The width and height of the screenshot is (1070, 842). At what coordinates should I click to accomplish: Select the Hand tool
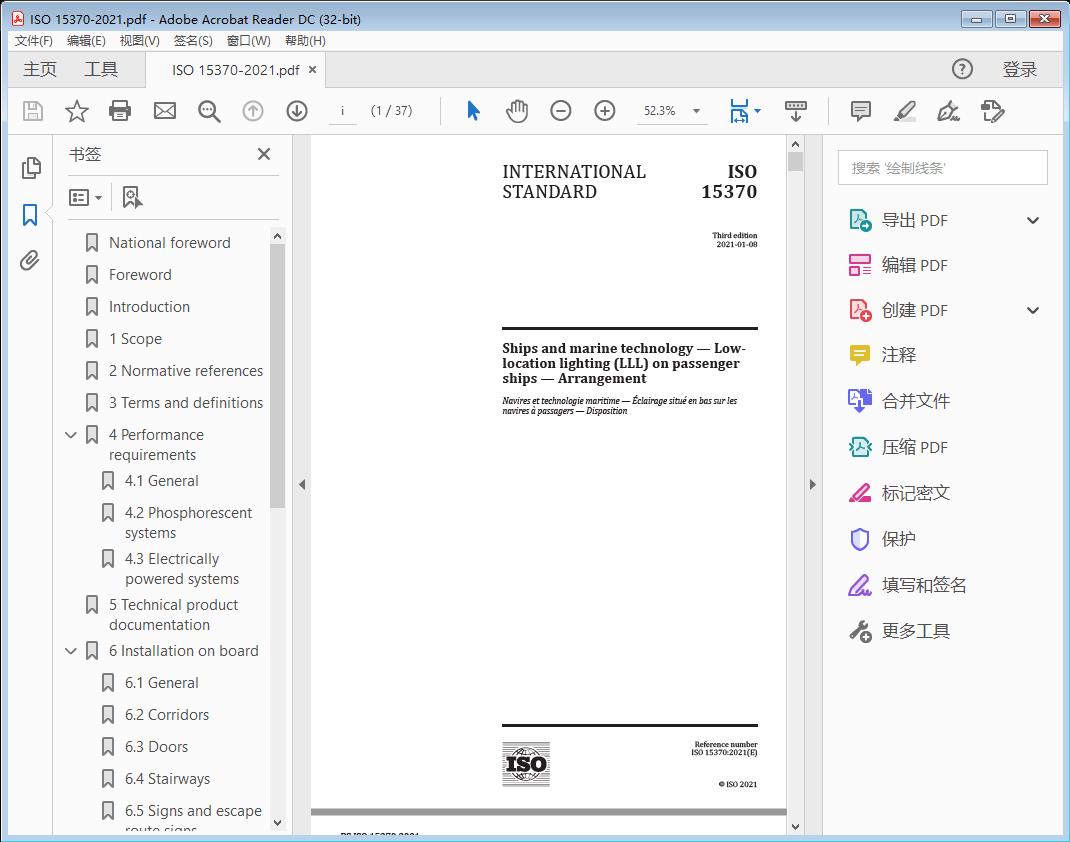[x=517, y=111]
